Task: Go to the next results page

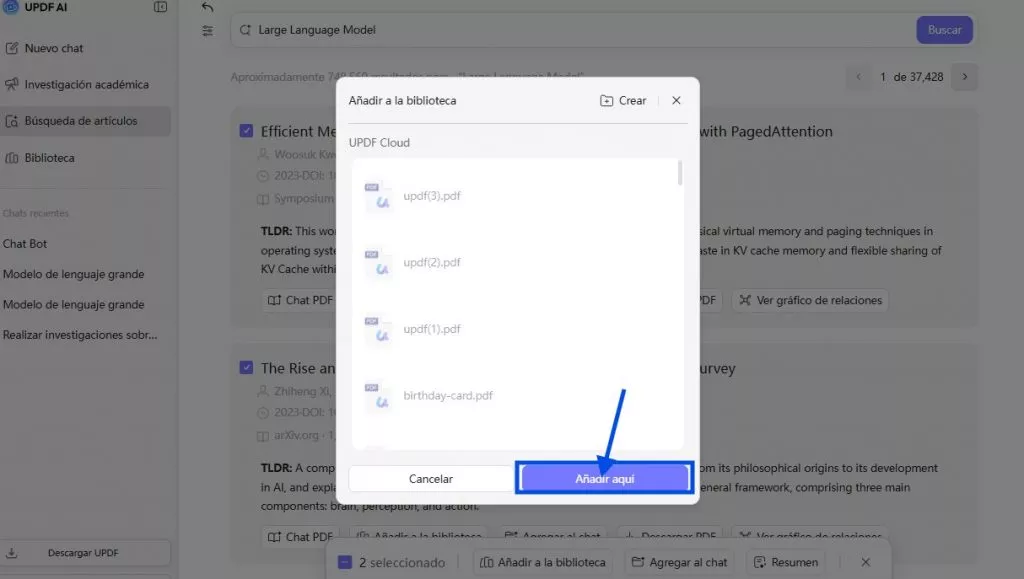Action: [965, 77]
